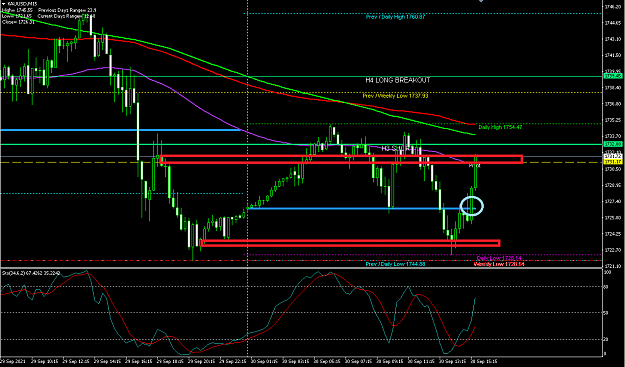Click the upper green price tag on price axis
The width and height of the screenshot is (625, 367).
point(613,76)
